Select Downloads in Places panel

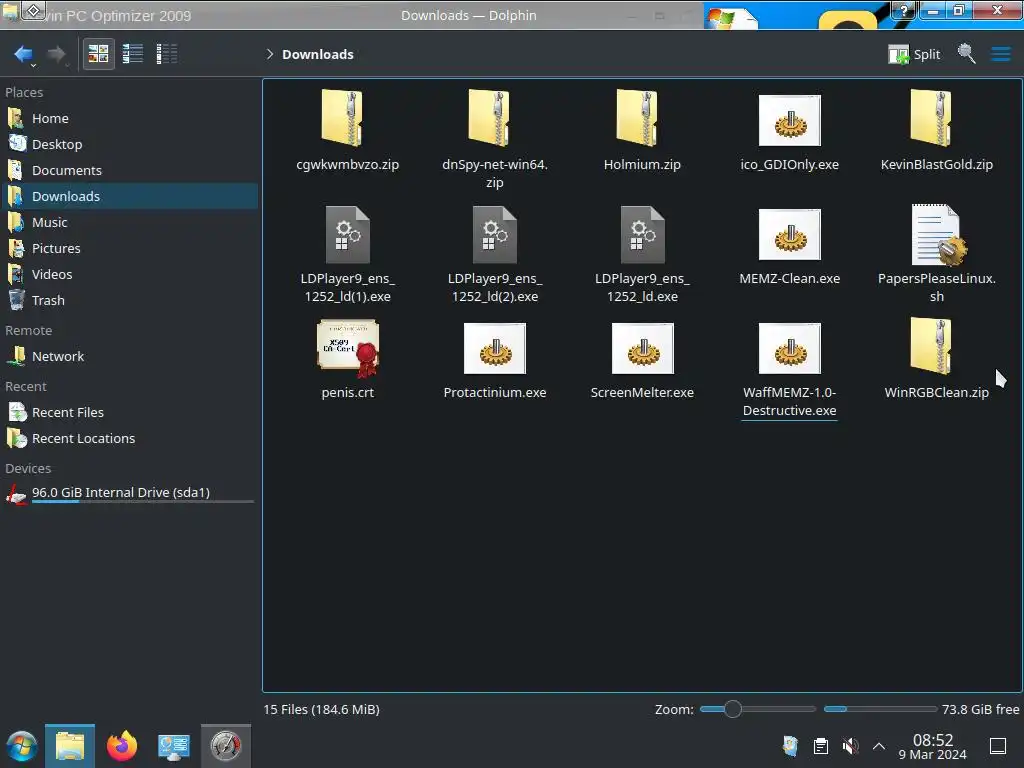point(131,196)
